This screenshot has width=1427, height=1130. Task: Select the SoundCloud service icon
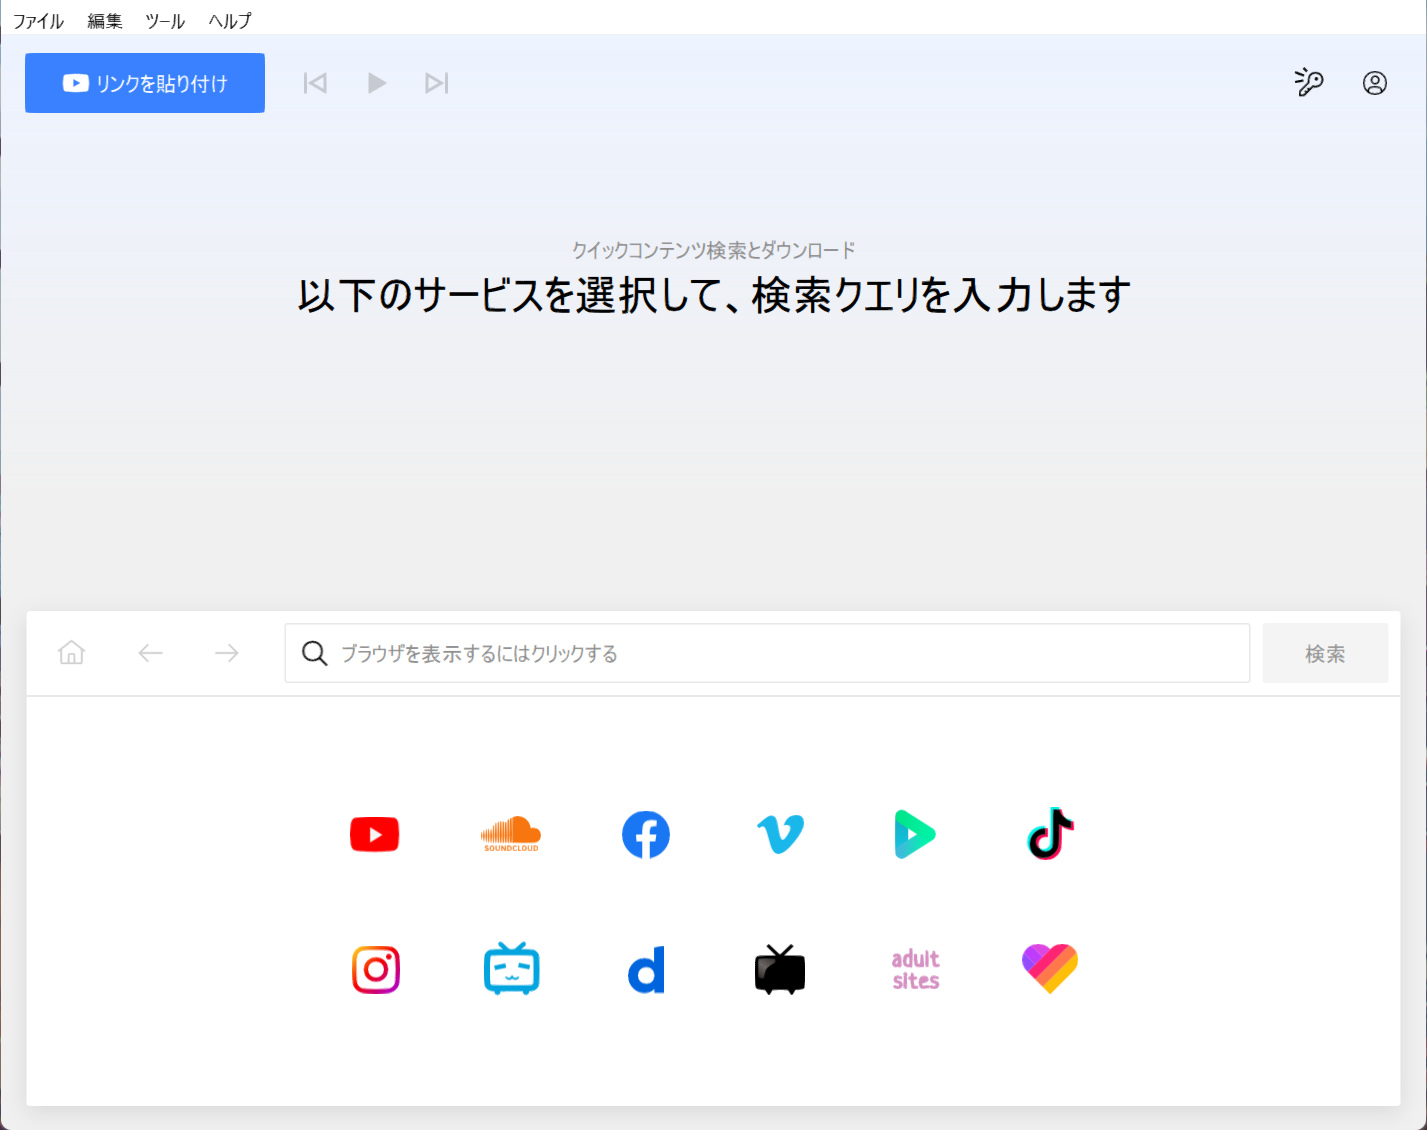click(x=511, y=834)
